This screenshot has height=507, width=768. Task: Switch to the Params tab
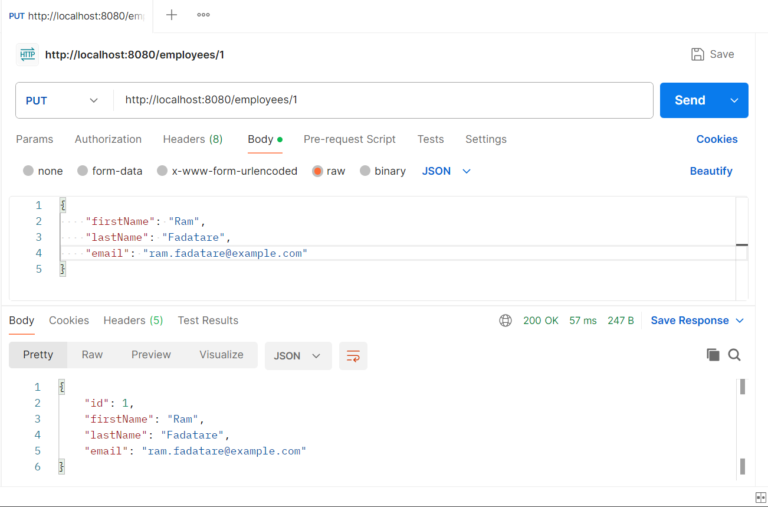(34, 139)
